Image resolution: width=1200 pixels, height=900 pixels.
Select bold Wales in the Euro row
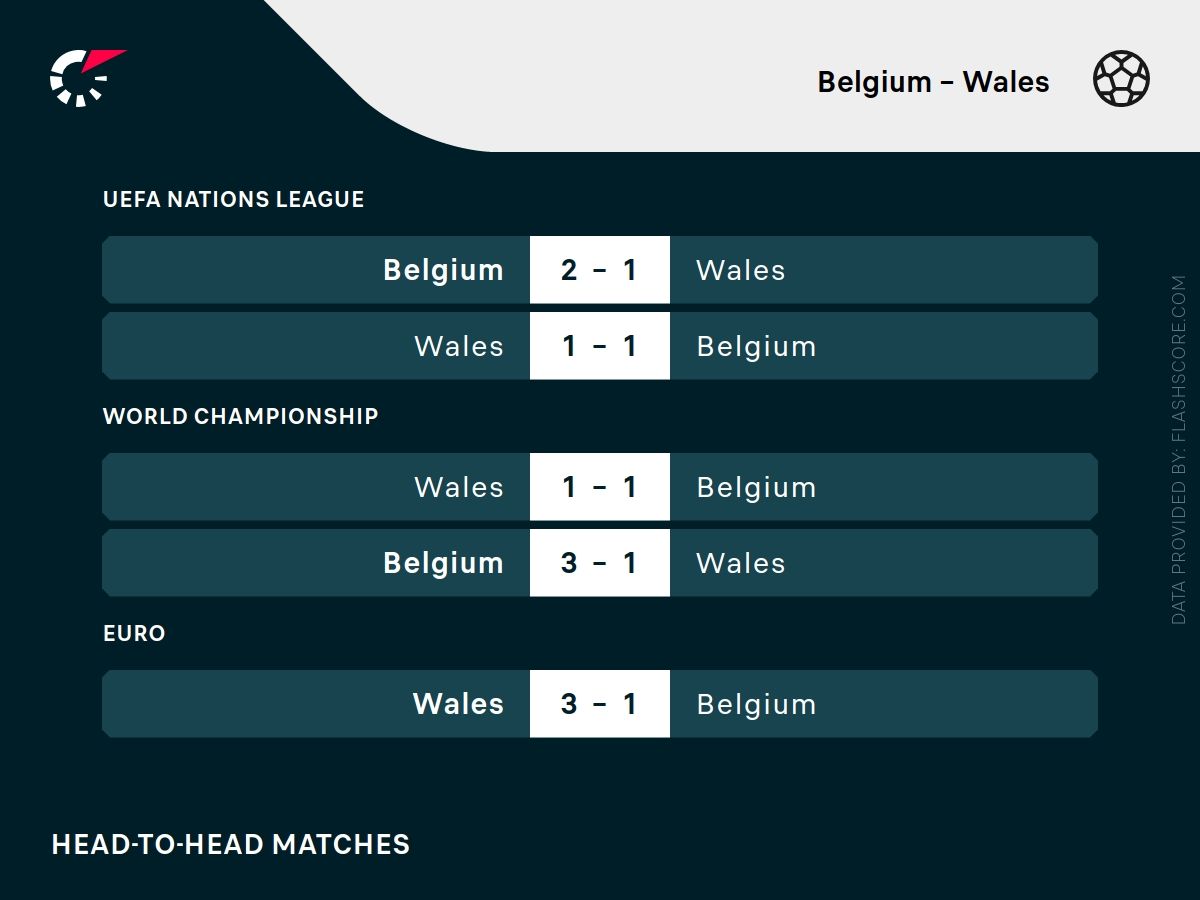(458, 704)
